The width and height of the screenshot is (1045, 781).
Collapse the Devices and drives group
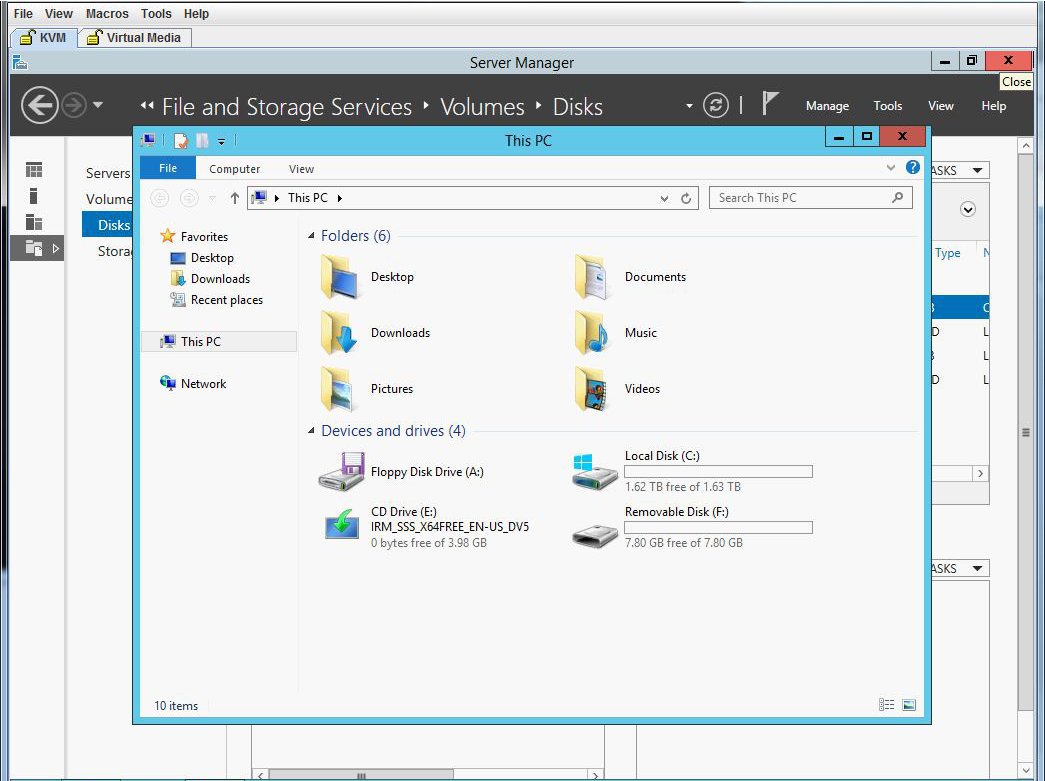click(x=311, y=431)
